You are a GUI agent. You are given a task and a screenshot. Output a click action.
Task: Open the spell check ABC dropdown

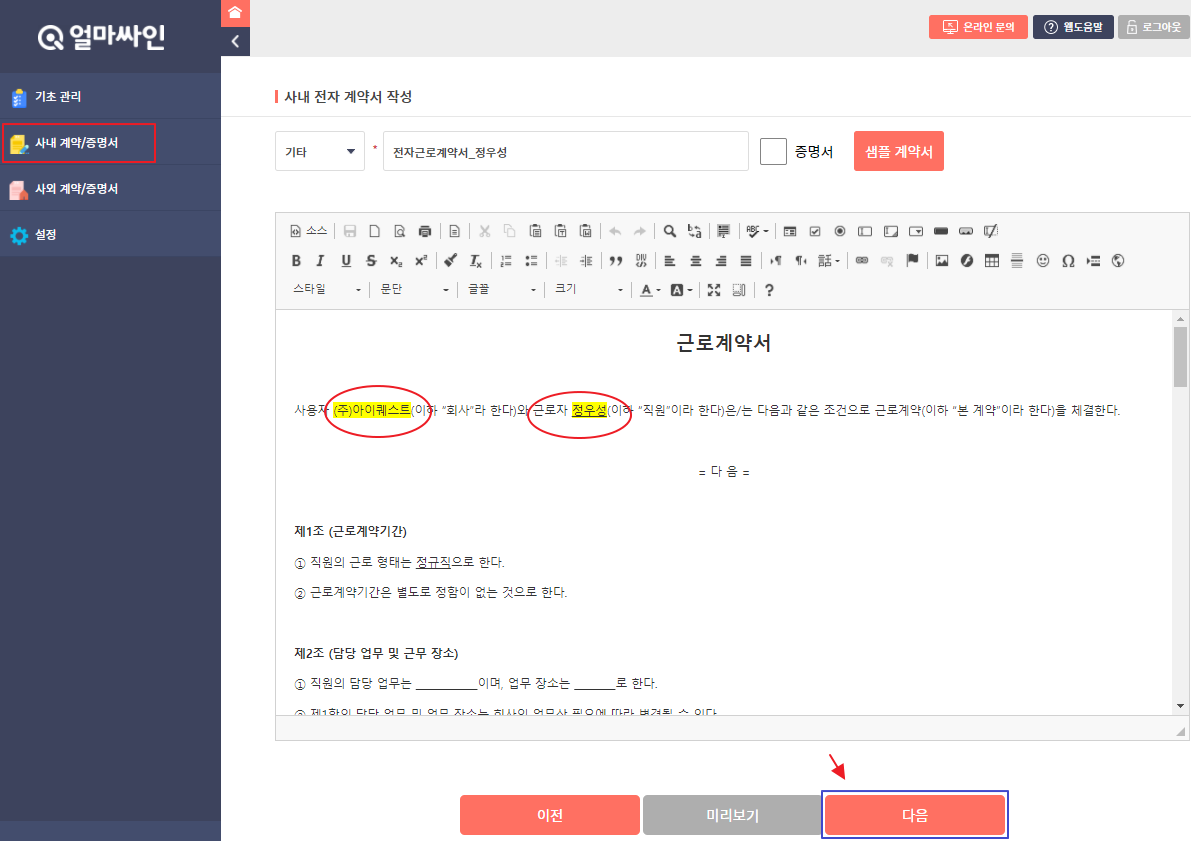pyautogui.click(x=757, y=231)
